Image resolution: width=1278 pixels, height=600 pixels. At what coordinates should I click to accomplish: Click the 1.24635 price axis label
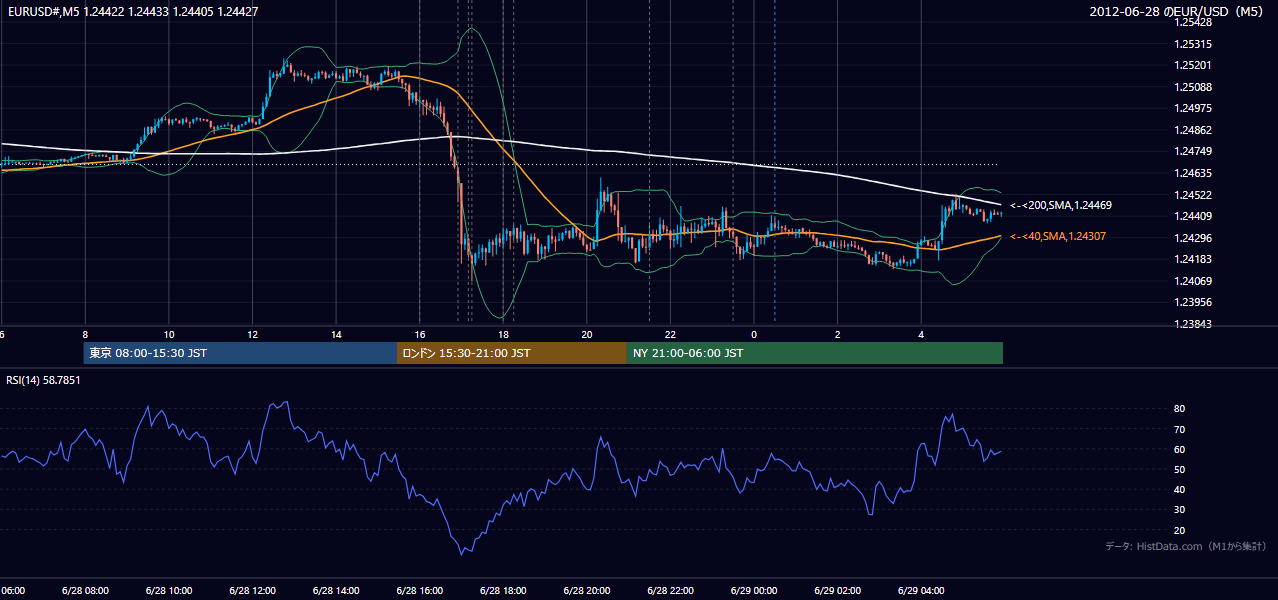1193,173
